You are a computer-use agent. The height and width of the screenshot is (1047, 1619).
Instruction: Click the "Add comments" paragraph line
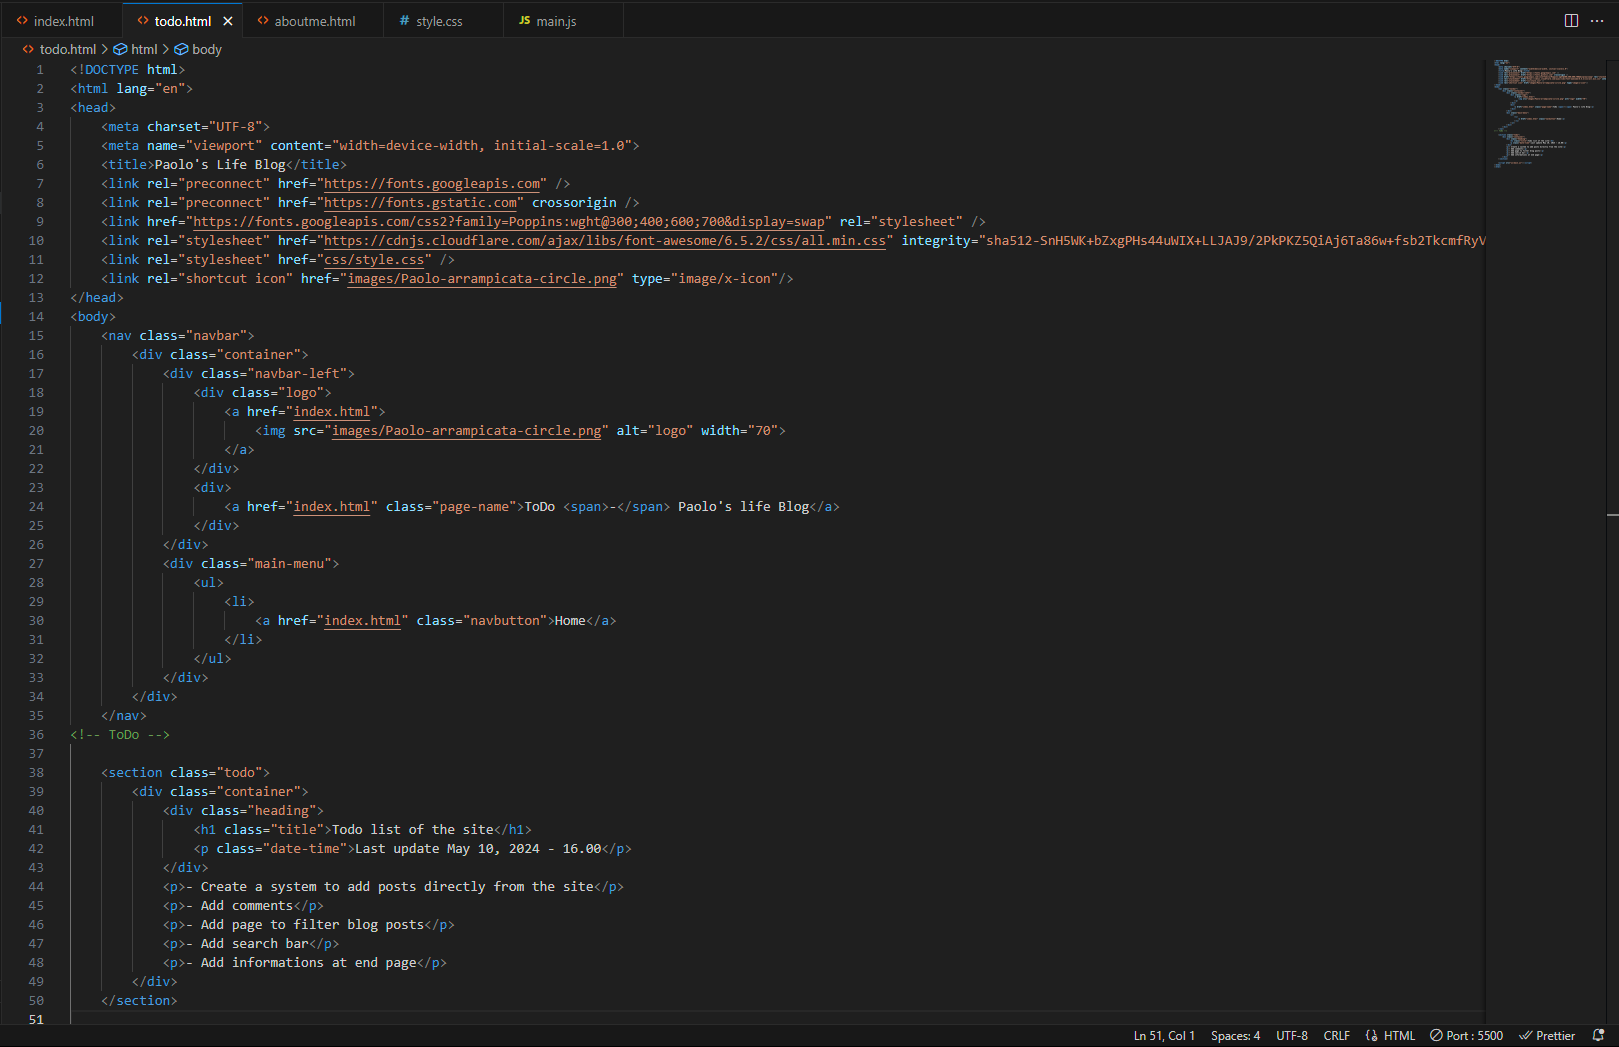point(243,906)
